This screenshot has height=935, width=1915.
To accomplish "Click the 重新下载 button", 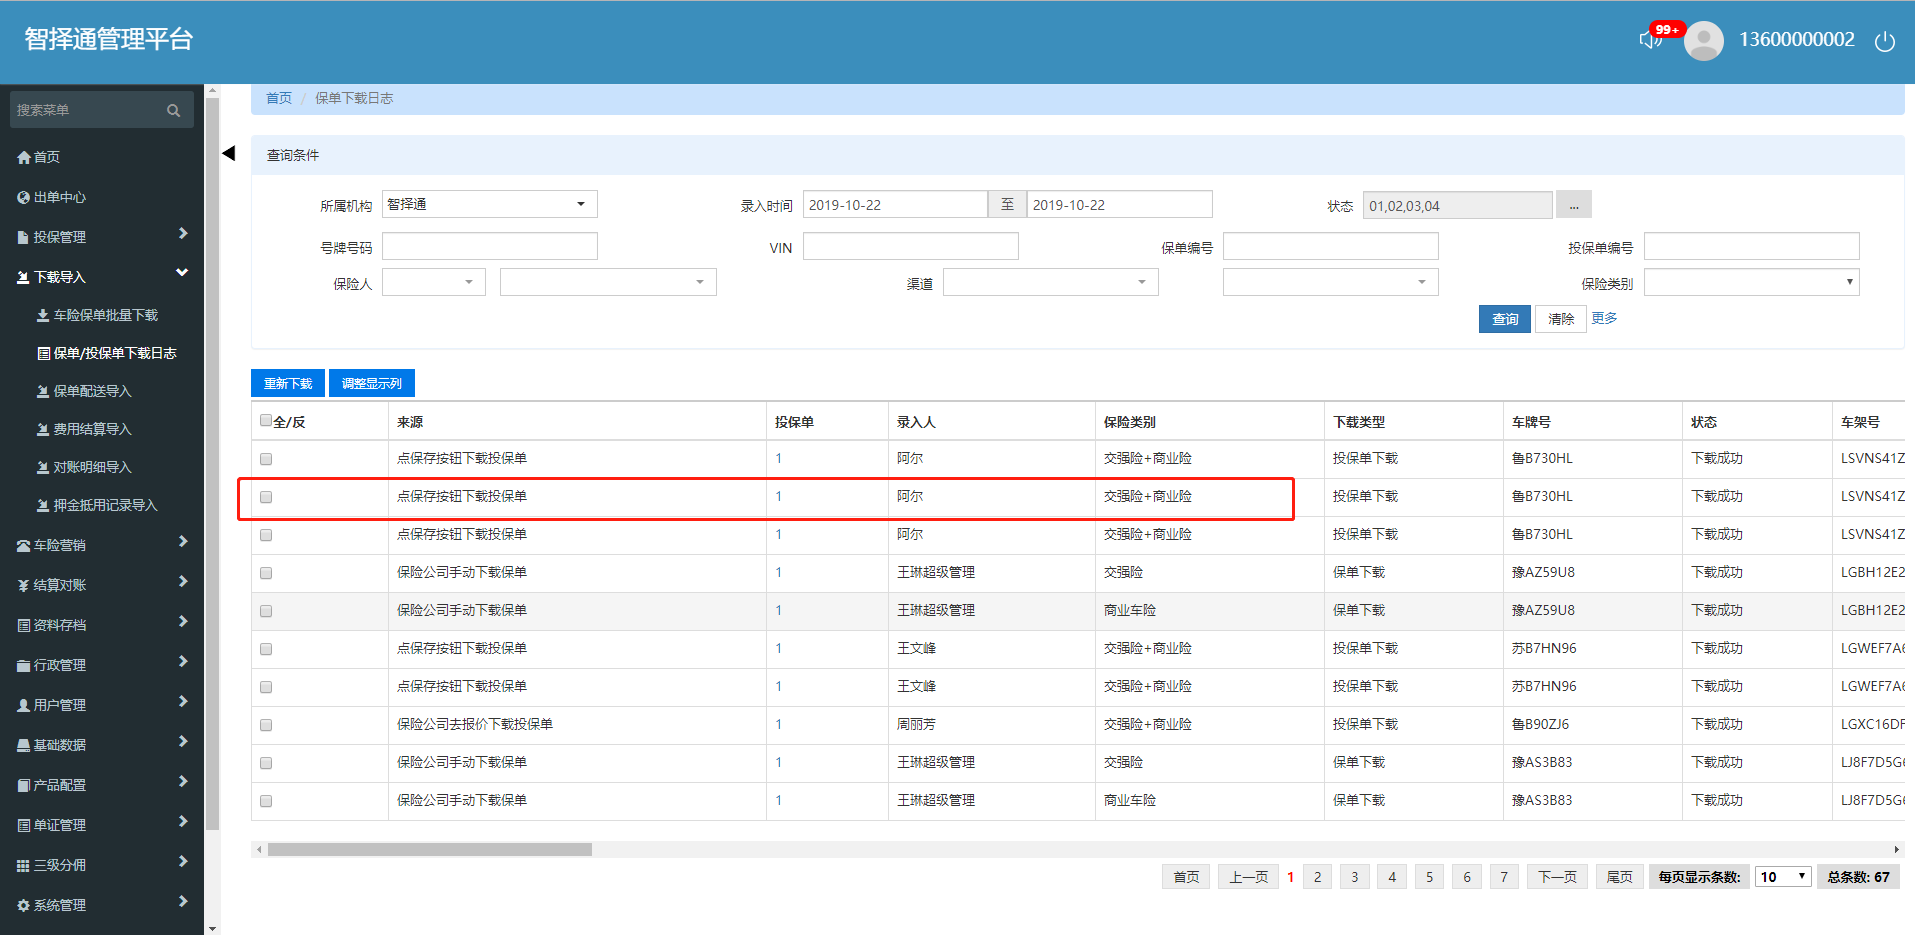I will 288,383.
